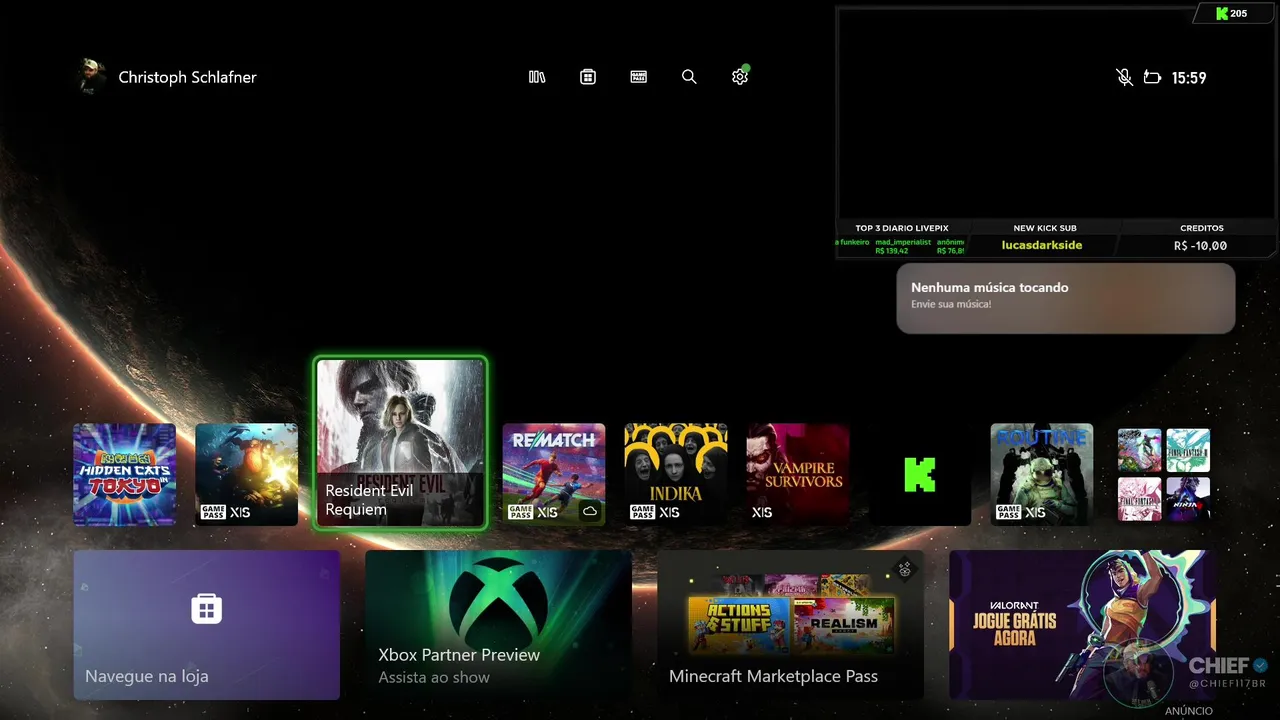
Task: Open the Final Fantasy games group tile
Action: (x=1164, y=474)
